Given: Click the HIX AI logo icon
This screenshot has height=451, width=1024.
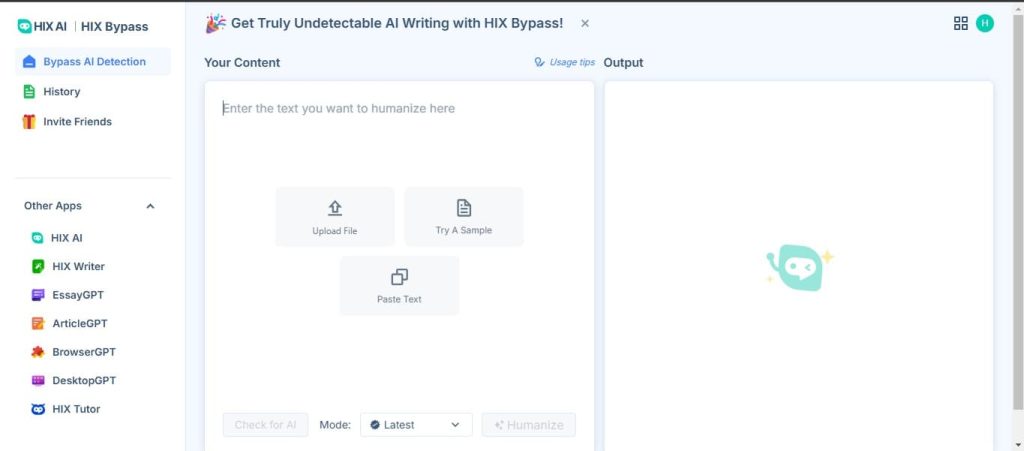Looking at the screenshot, I should tap(24, 26).
